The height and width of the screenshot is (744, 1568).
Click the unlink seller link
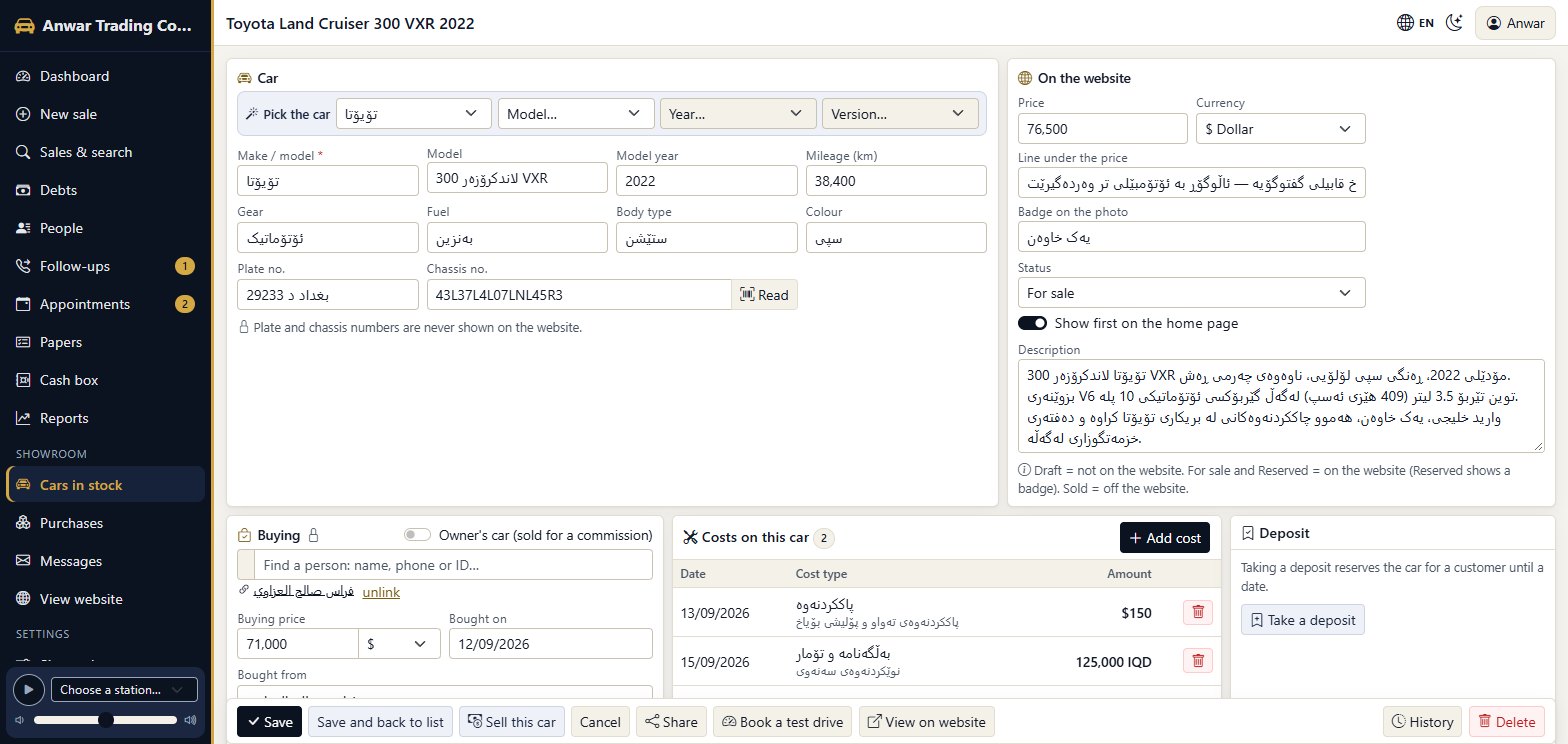click(x=381, y=592)
